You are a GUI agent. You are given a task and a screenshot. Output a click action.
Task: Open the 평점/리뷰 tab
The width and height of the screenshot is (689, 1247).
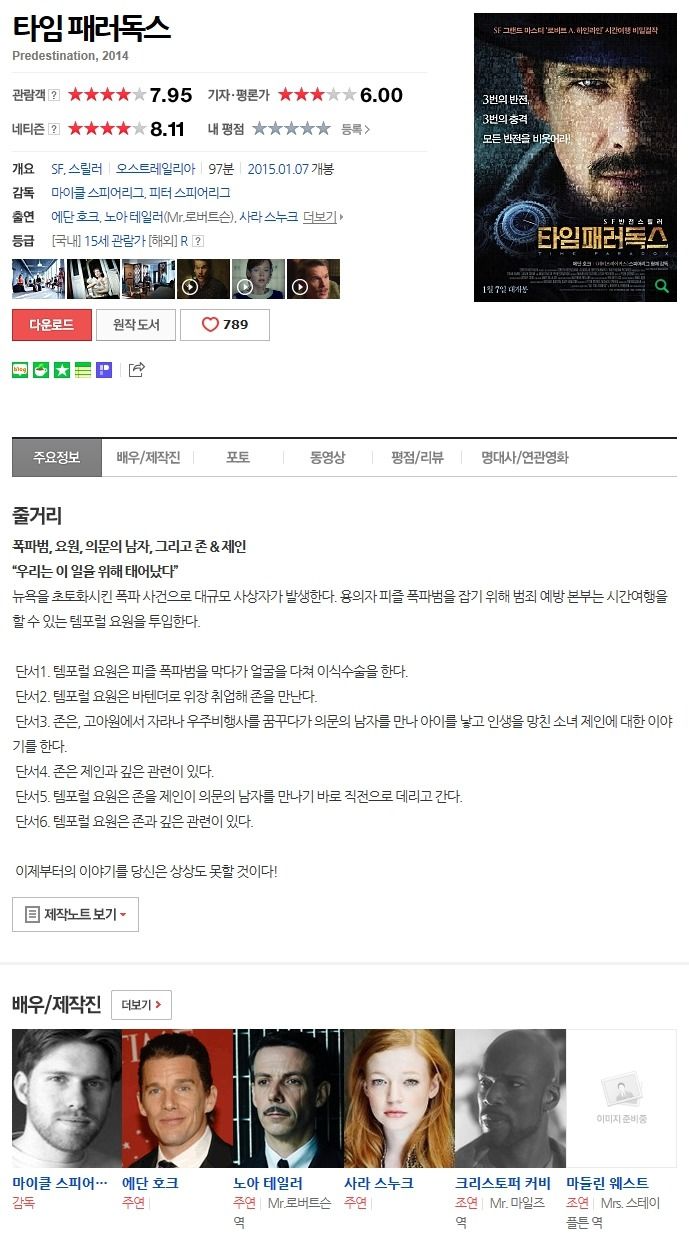click(417, 457)
